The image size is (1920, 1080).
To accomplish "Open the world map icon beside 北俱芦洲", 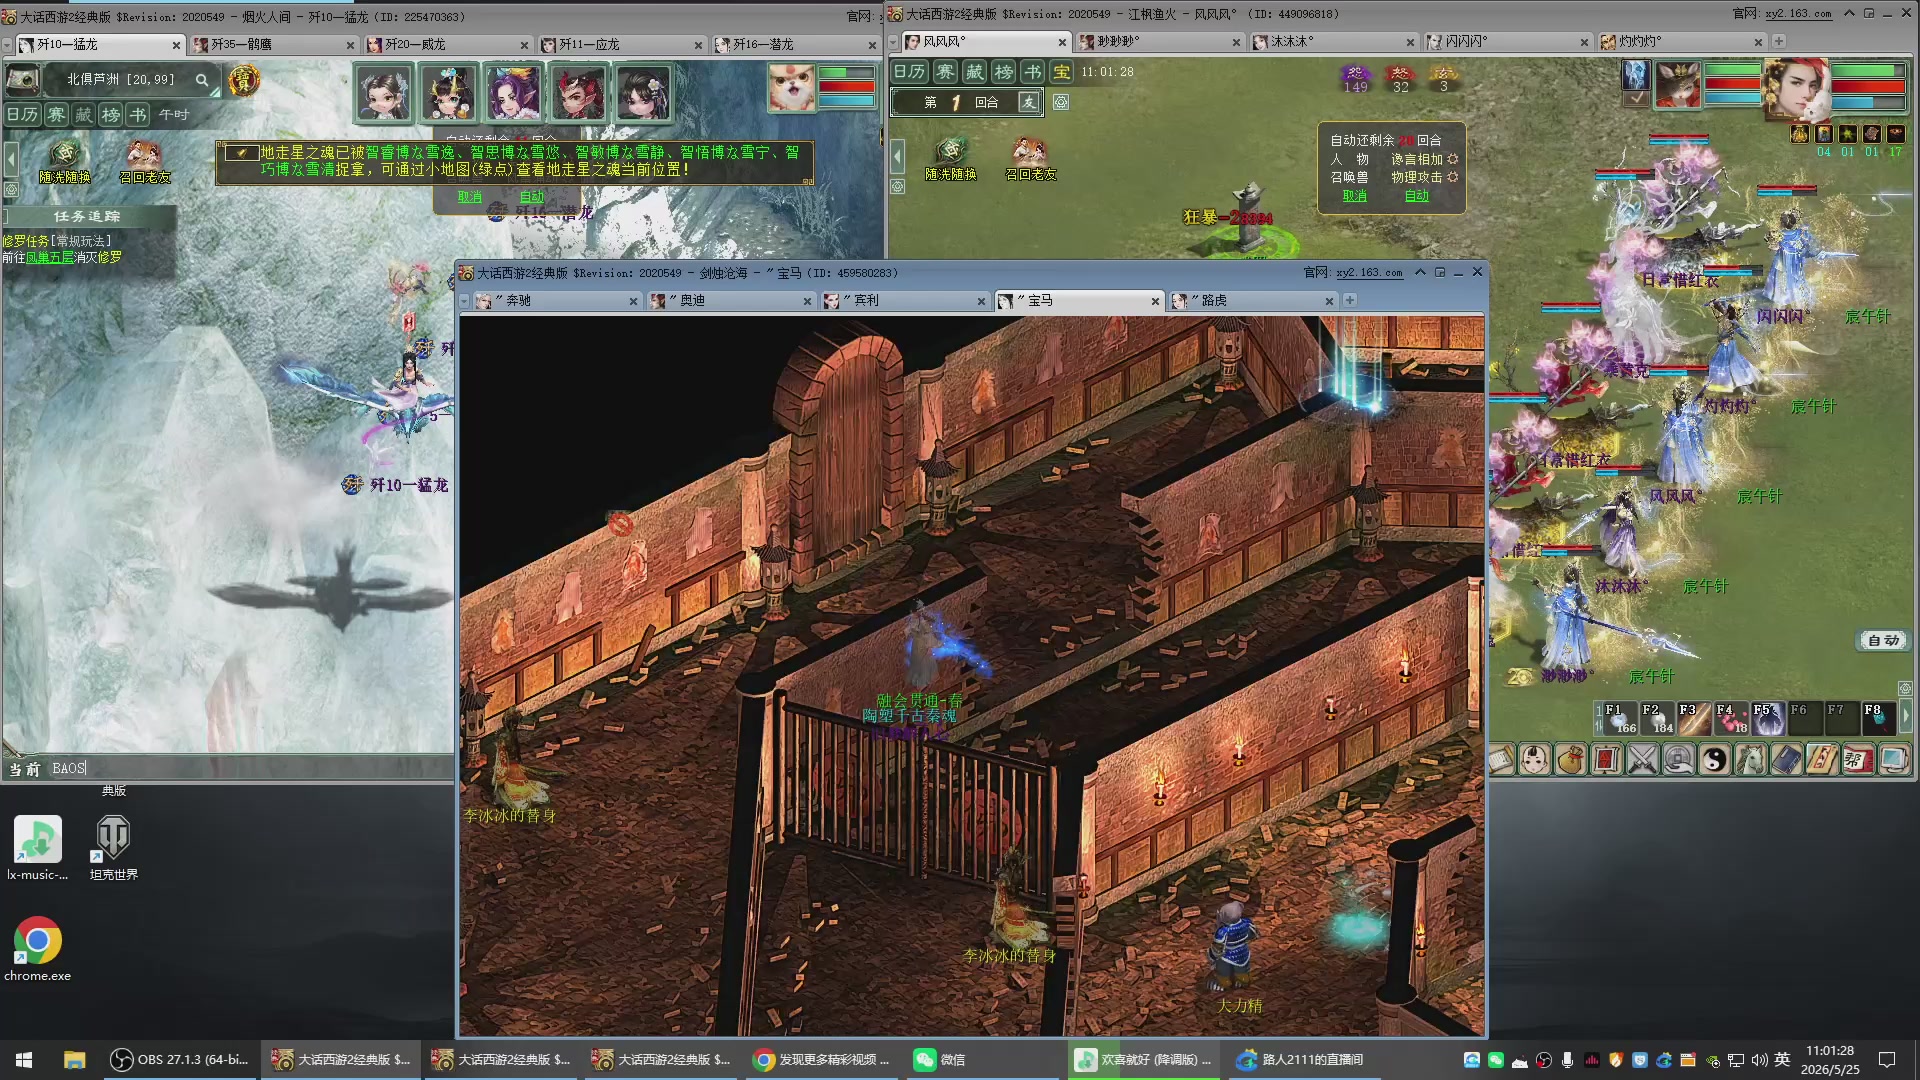I will click(23, 80).
